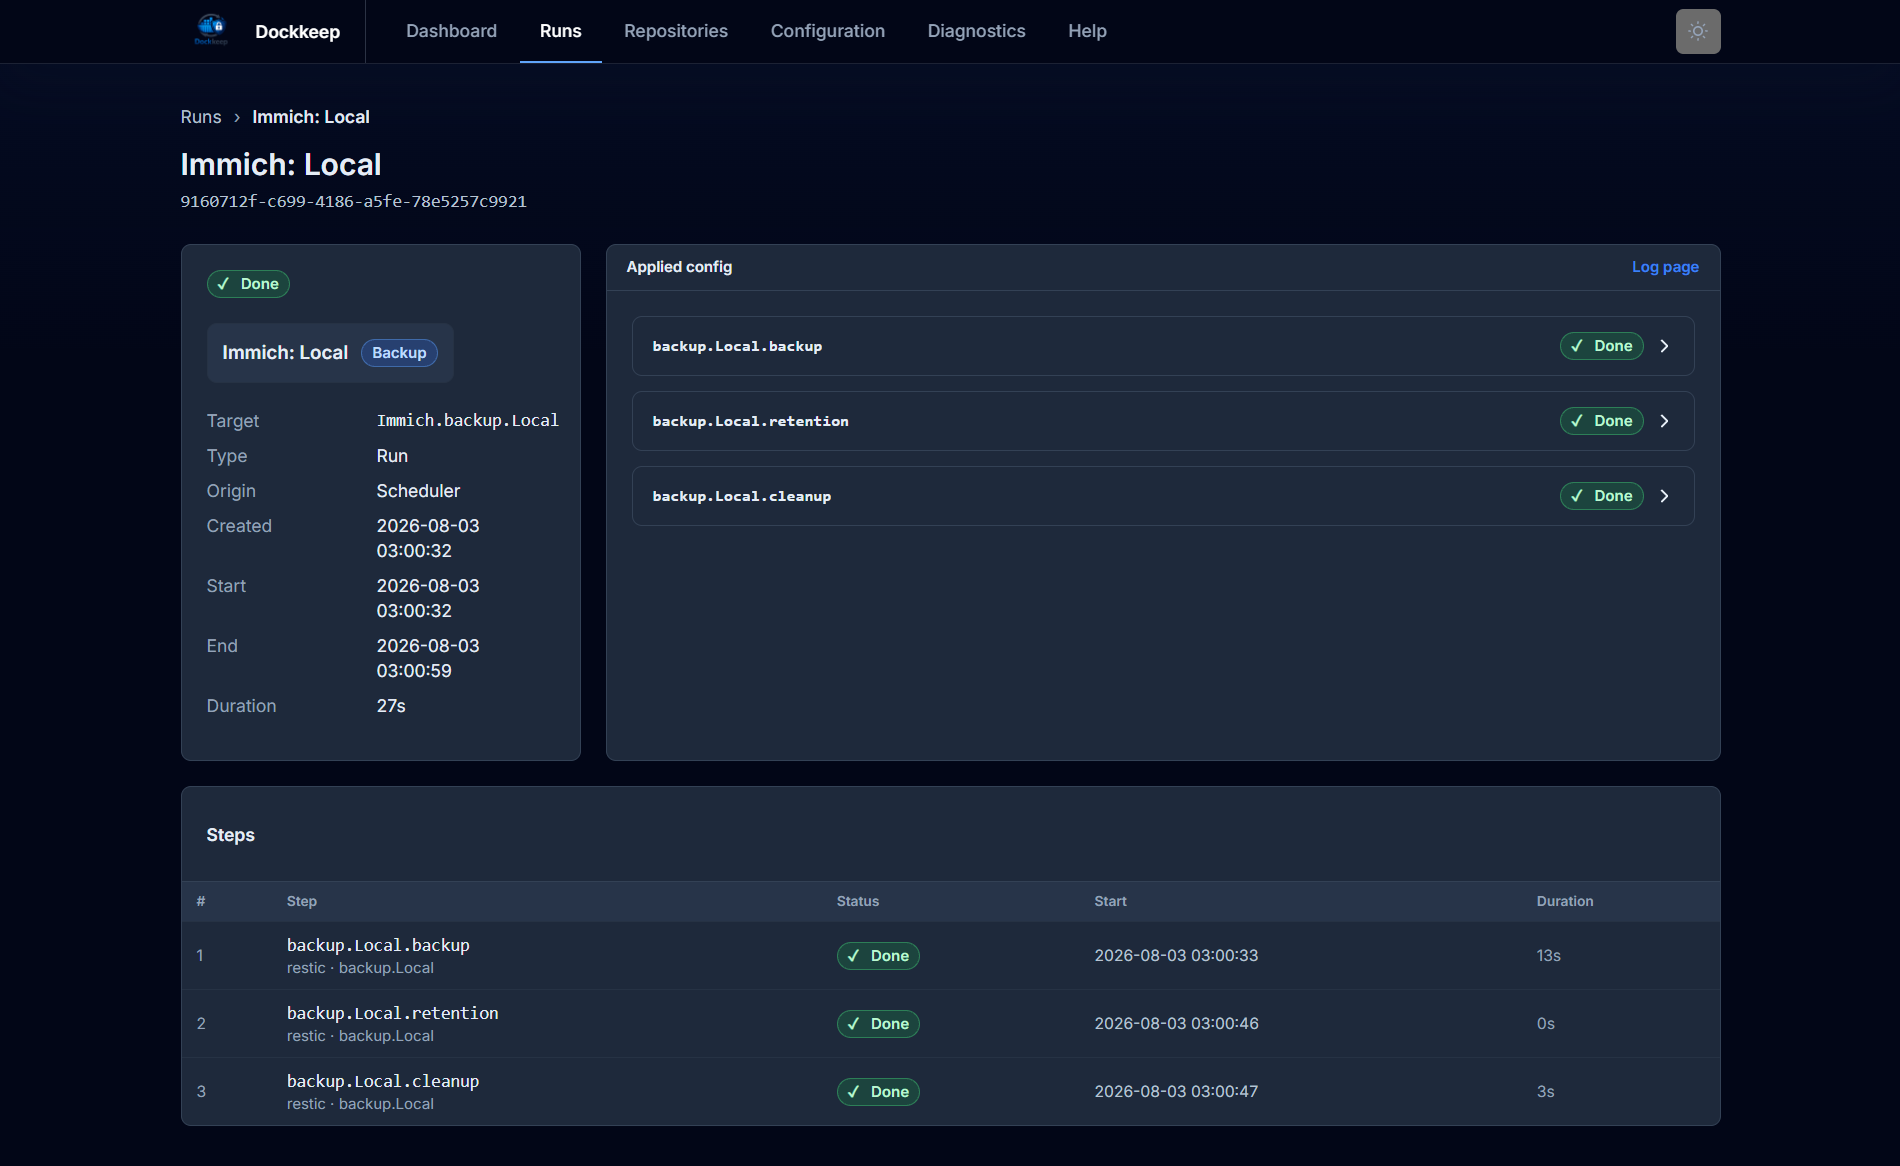
Task: Click the Immich: Local breadcrumb entry
Action: (x=311, y=117)
